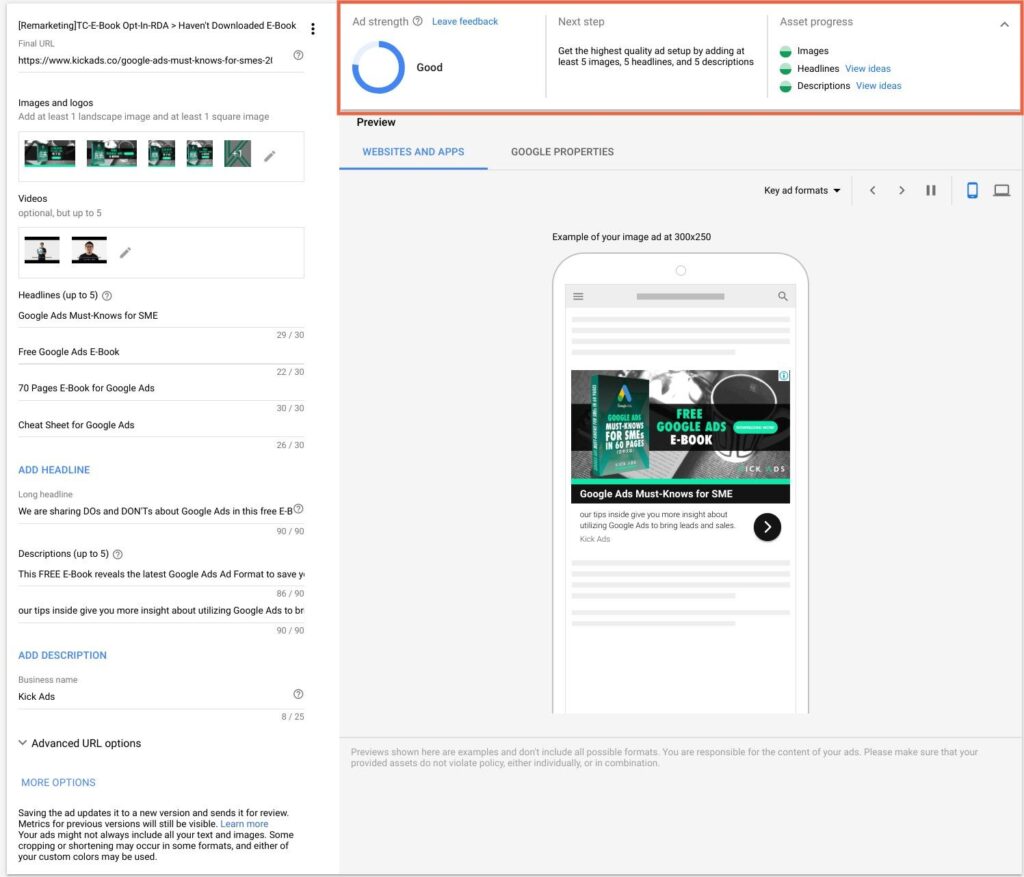
Task: Click the Free Google Ads E-Book ad image
Action: click(x=680, y=426)
